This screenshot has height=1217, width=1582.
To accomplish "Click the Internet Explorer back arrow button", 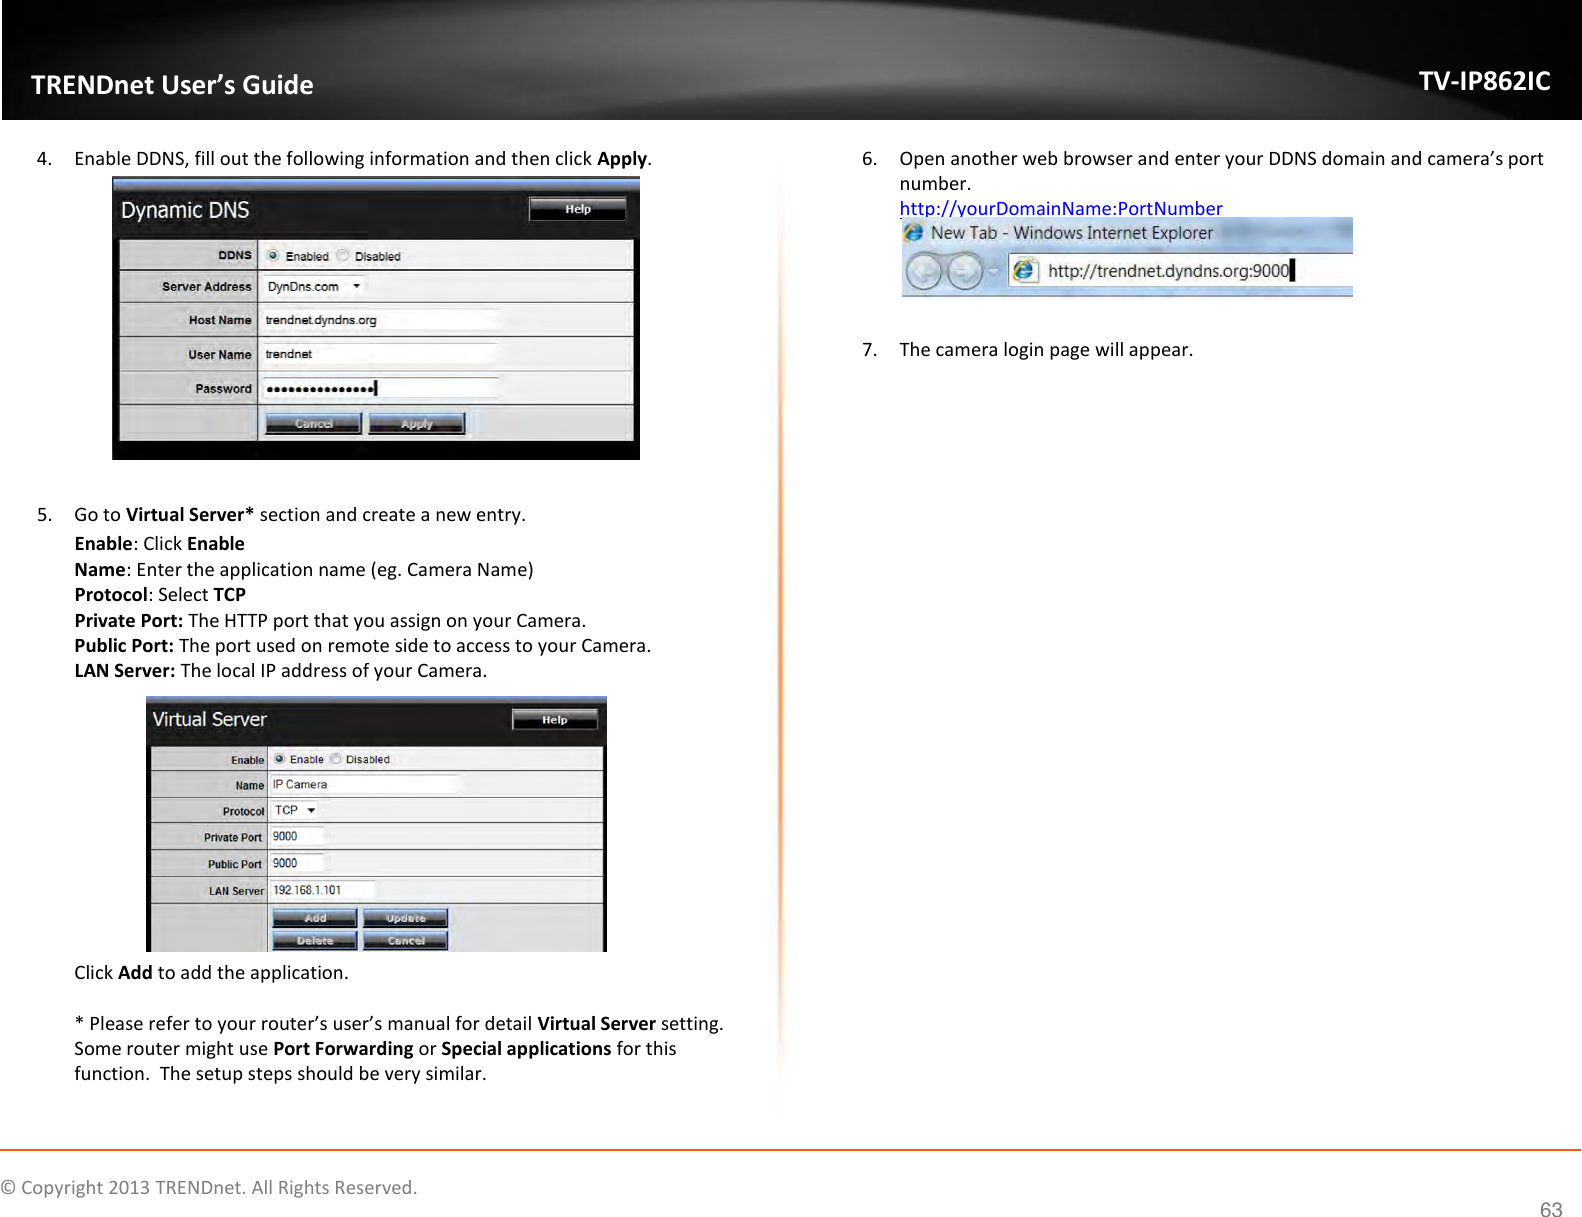I will click(x=924, y=271).
